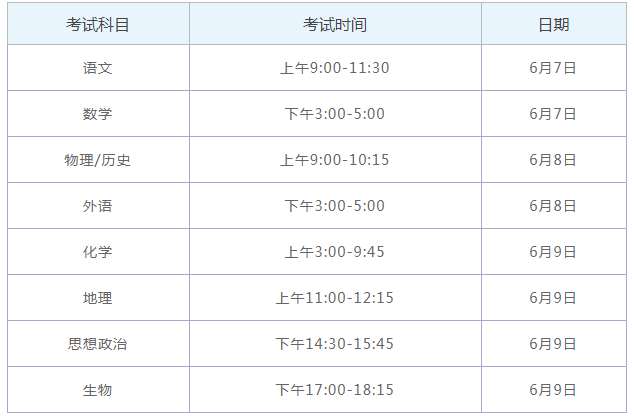Click the 上午9:00-11:30 time cell

[x=334, y=68]
